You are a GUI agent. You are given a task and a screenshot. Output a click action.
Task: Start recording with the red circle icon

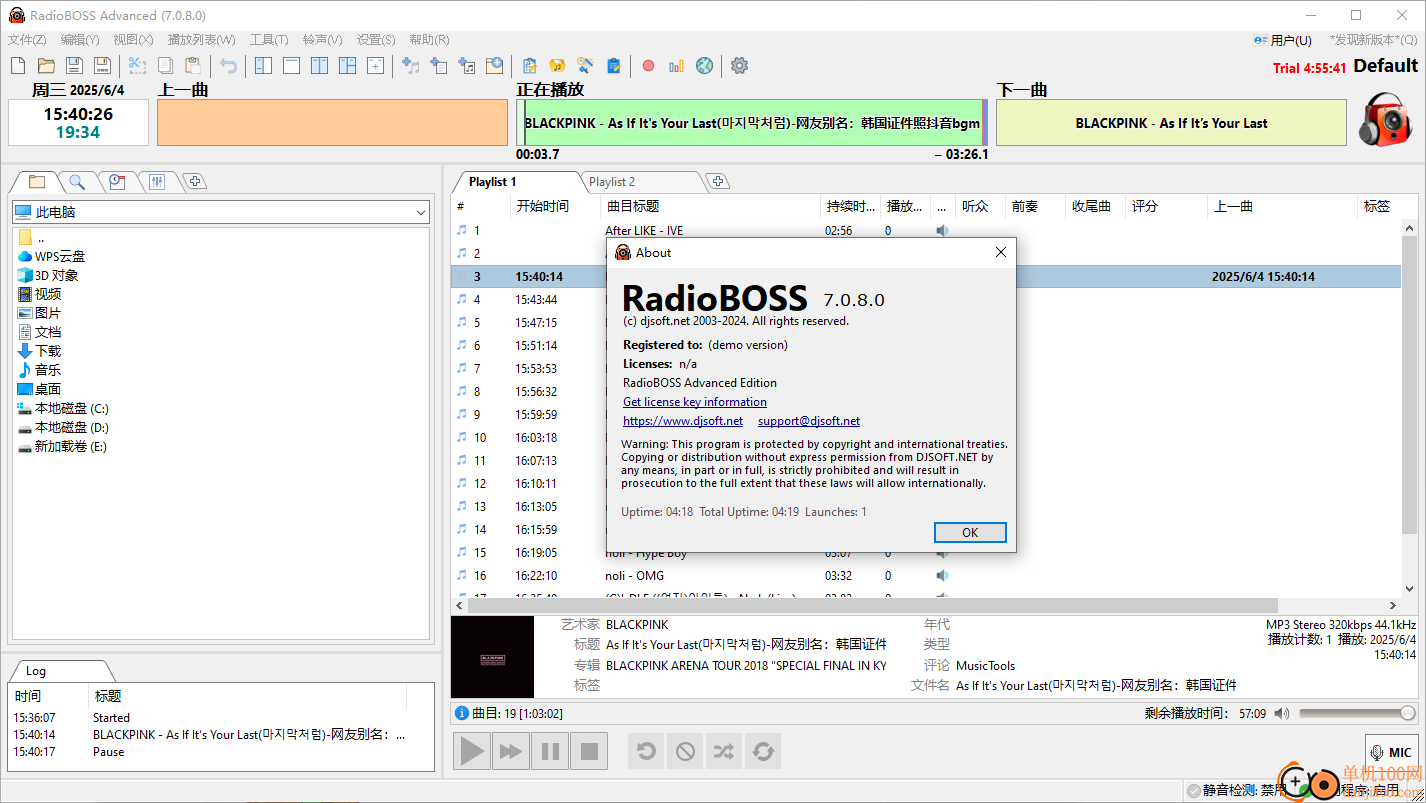[648, 66]
